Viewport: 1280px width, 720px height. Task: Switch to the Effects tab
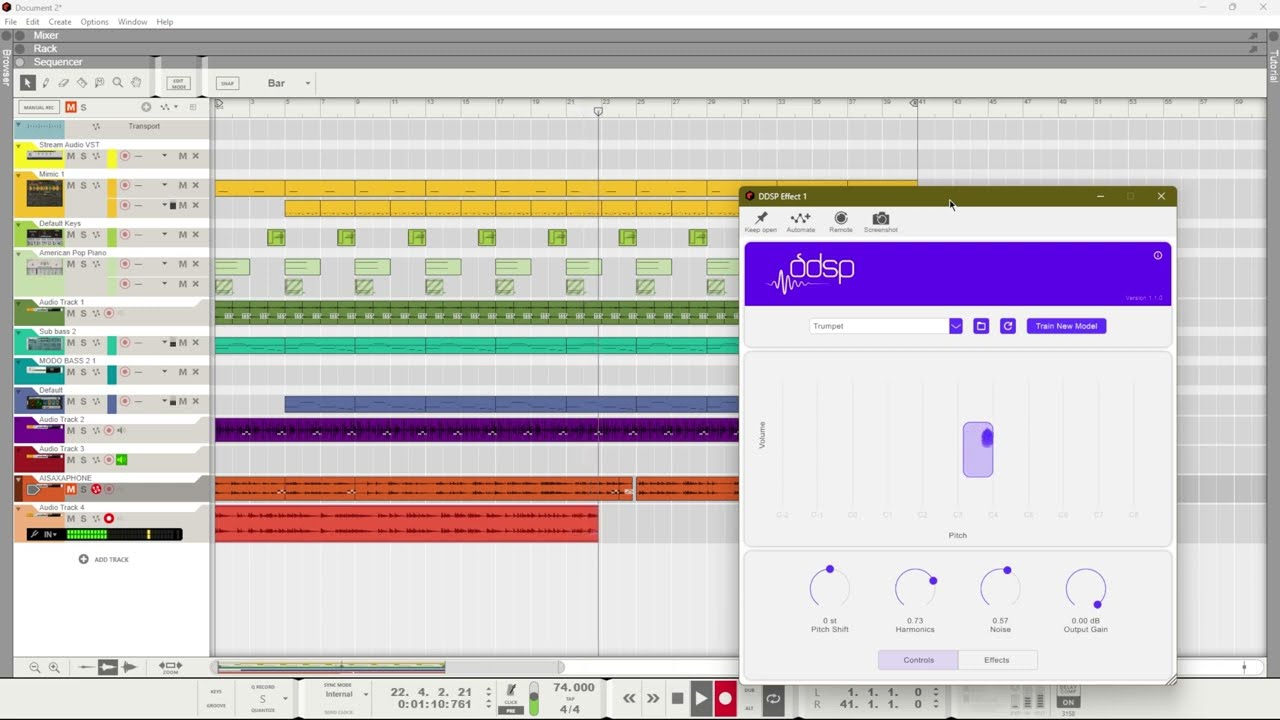point(997,660)
